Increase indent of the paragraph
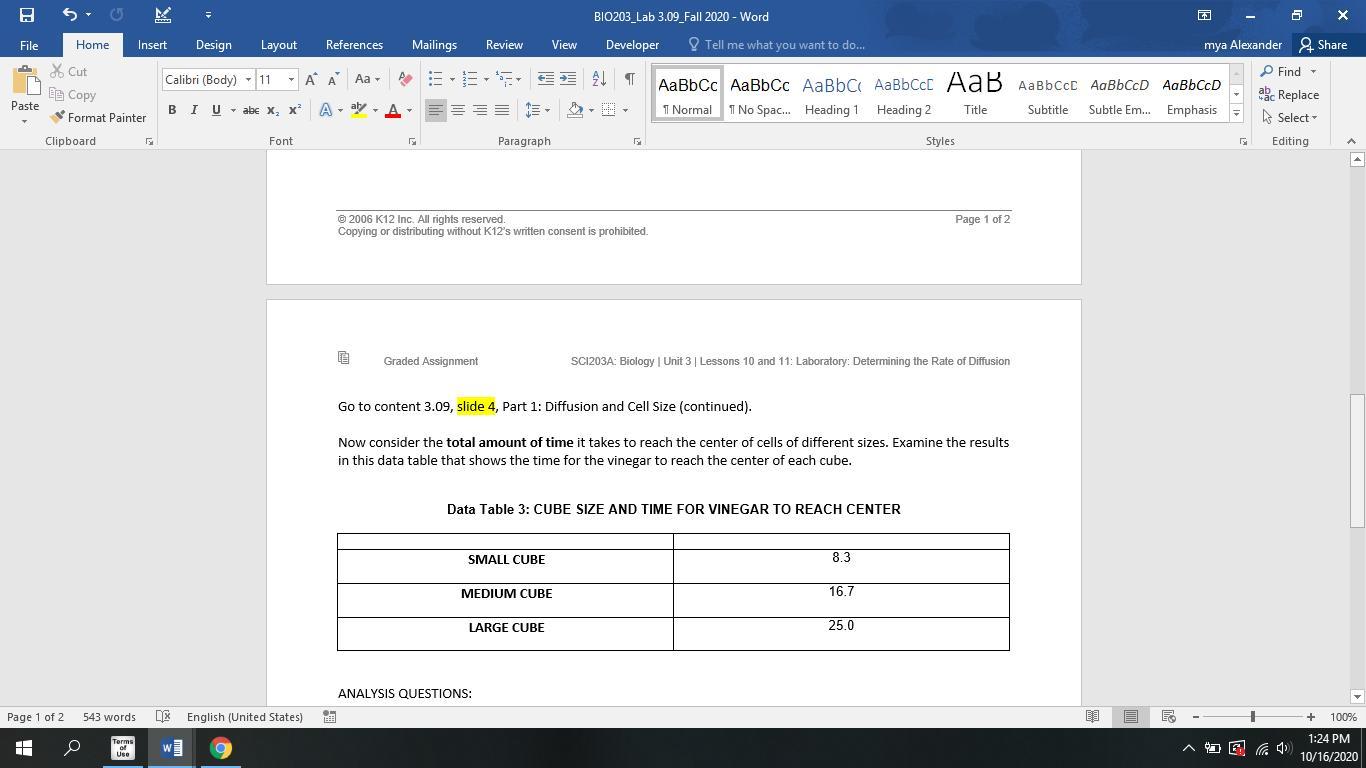 (567, 79)
